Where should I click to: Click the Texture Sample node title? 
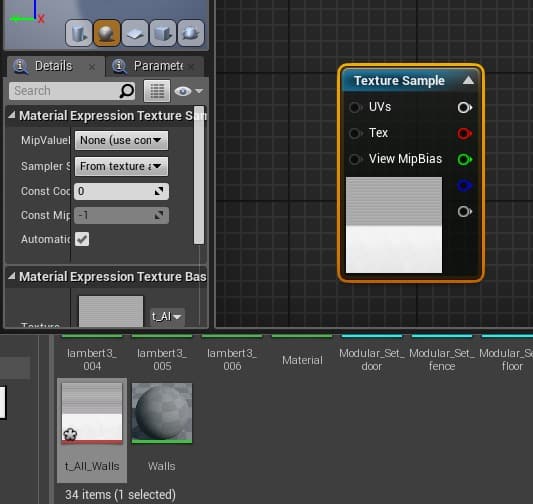pos(399,81)
